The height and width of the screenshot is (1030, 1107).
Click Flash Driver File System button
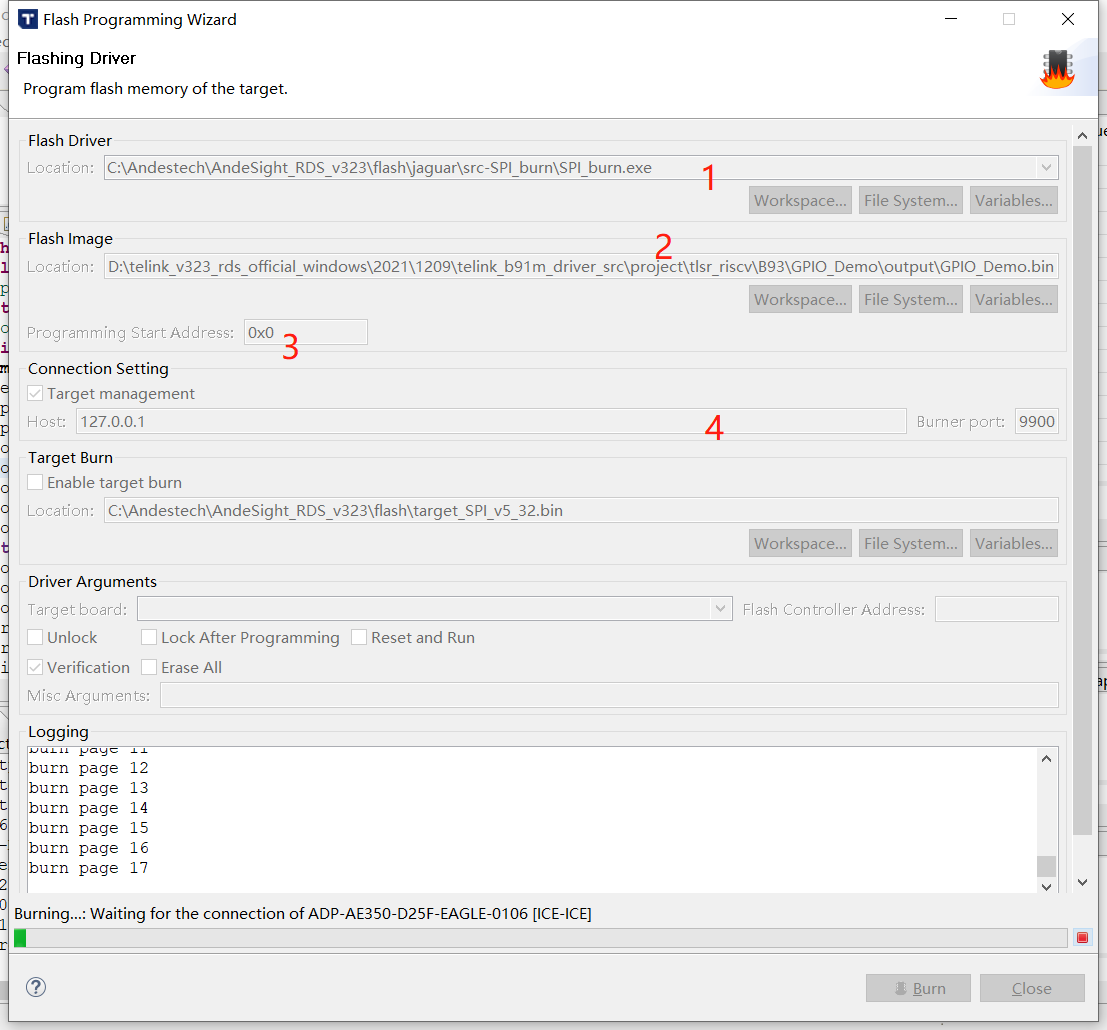pos(911,200)
